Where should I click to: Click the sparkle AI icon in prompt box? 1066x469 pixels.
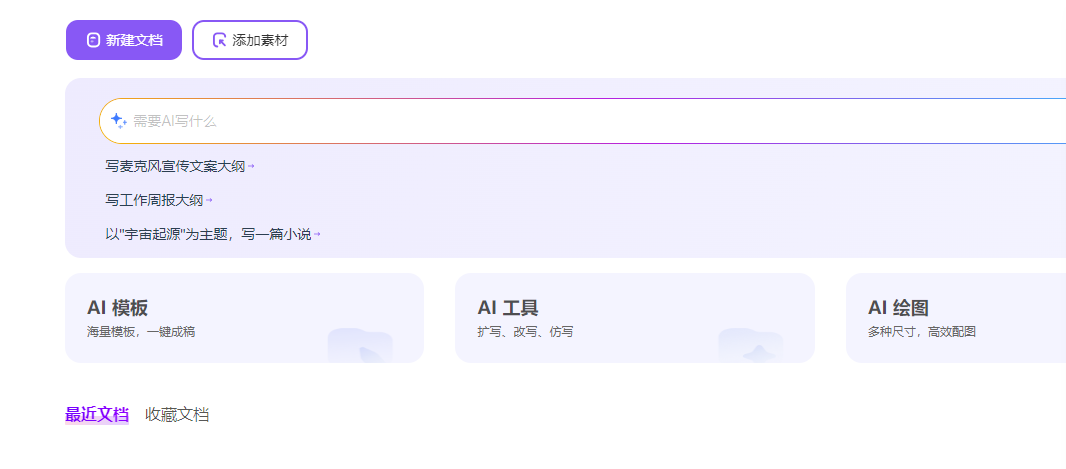tap(118, 121)
